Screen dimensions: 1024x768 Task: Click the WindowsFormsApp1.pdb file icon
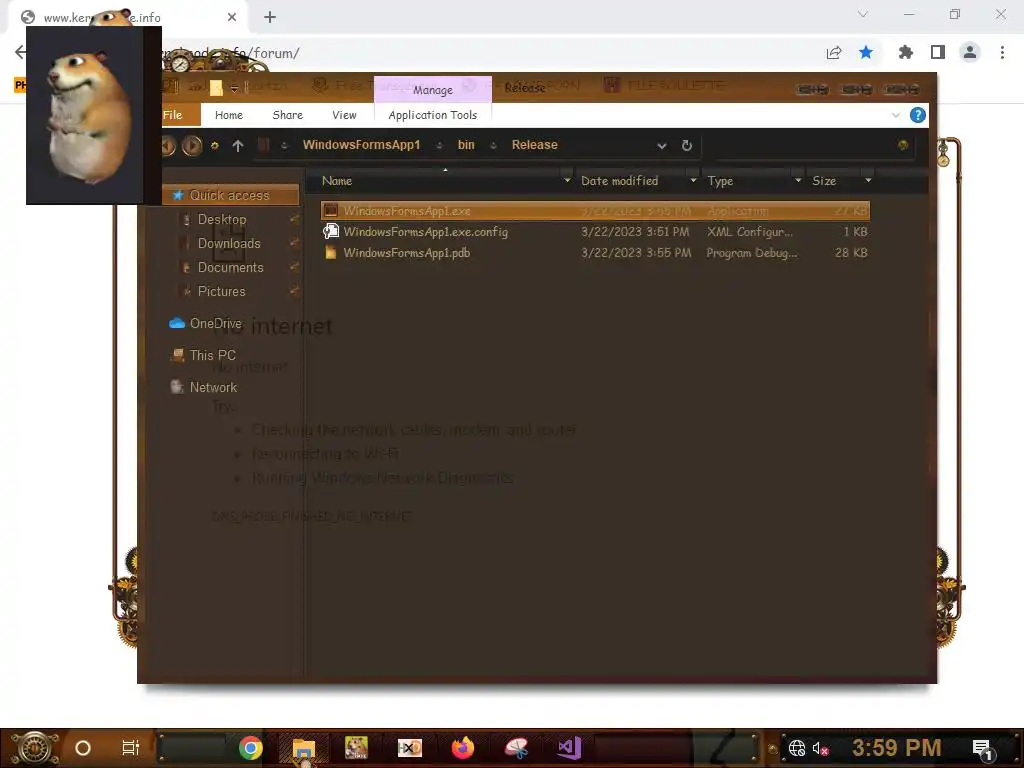pos(331,252)
